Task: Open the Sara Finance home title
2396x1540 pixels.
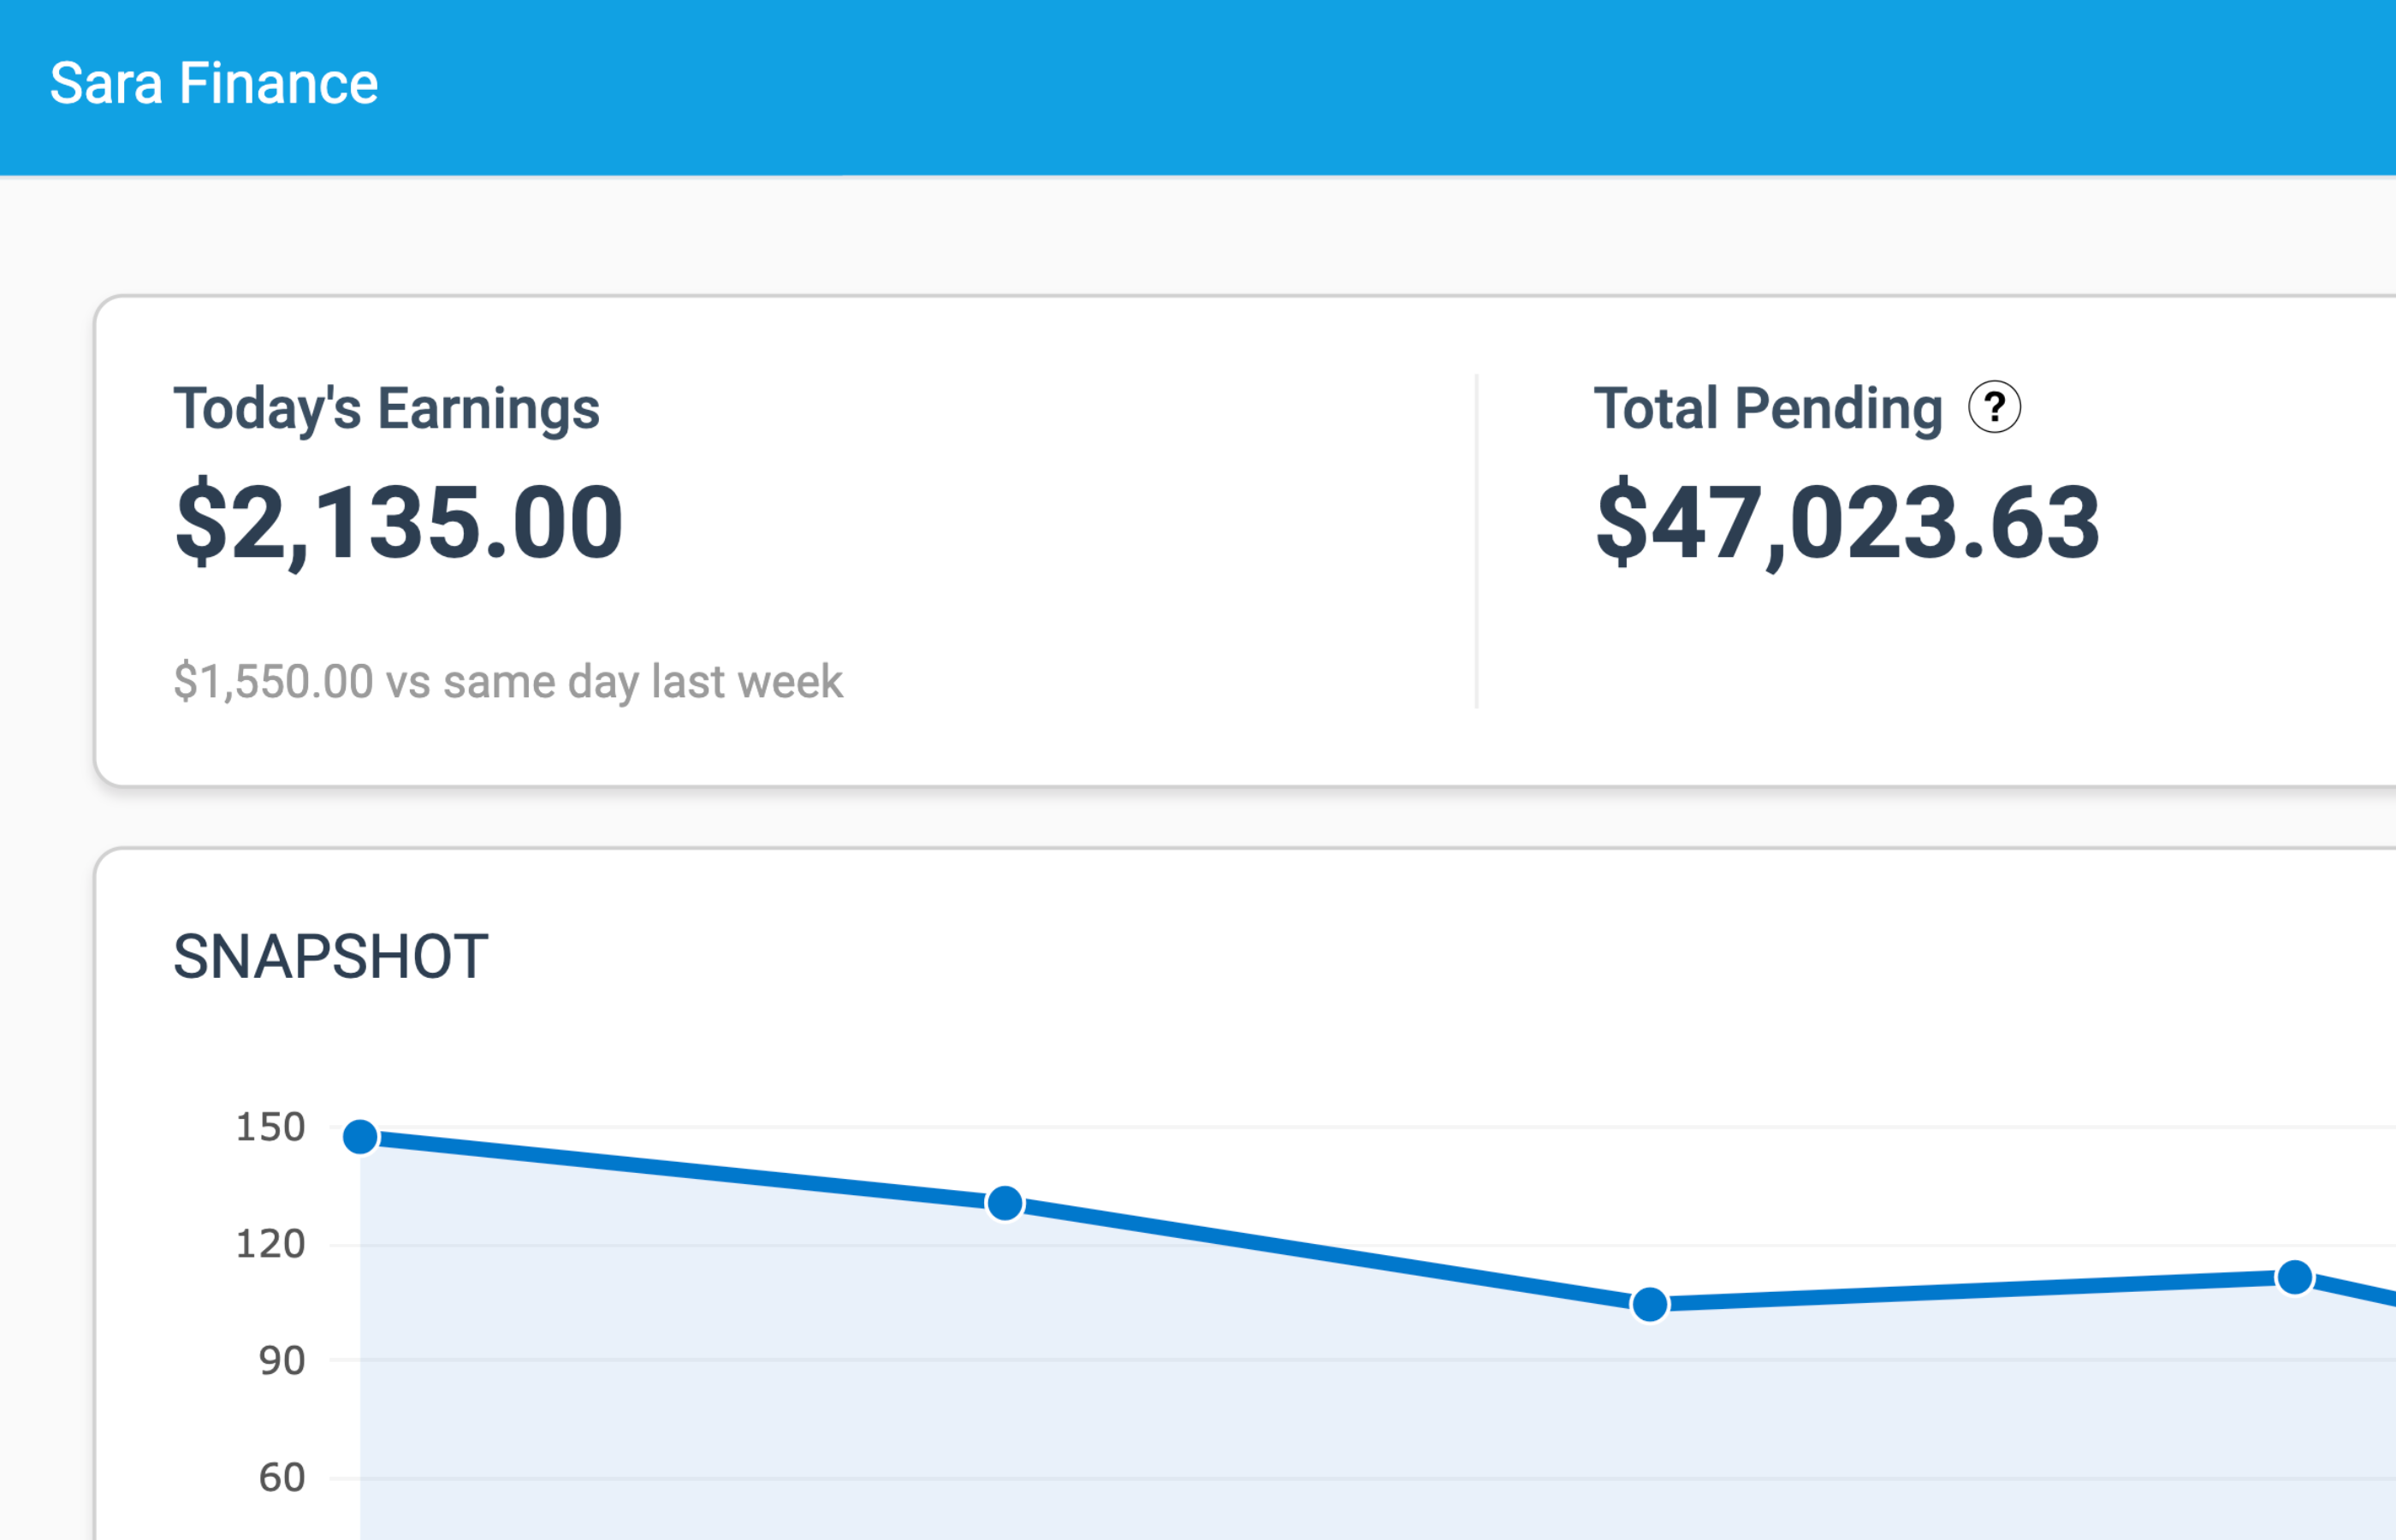Action: tap(214, 83)
